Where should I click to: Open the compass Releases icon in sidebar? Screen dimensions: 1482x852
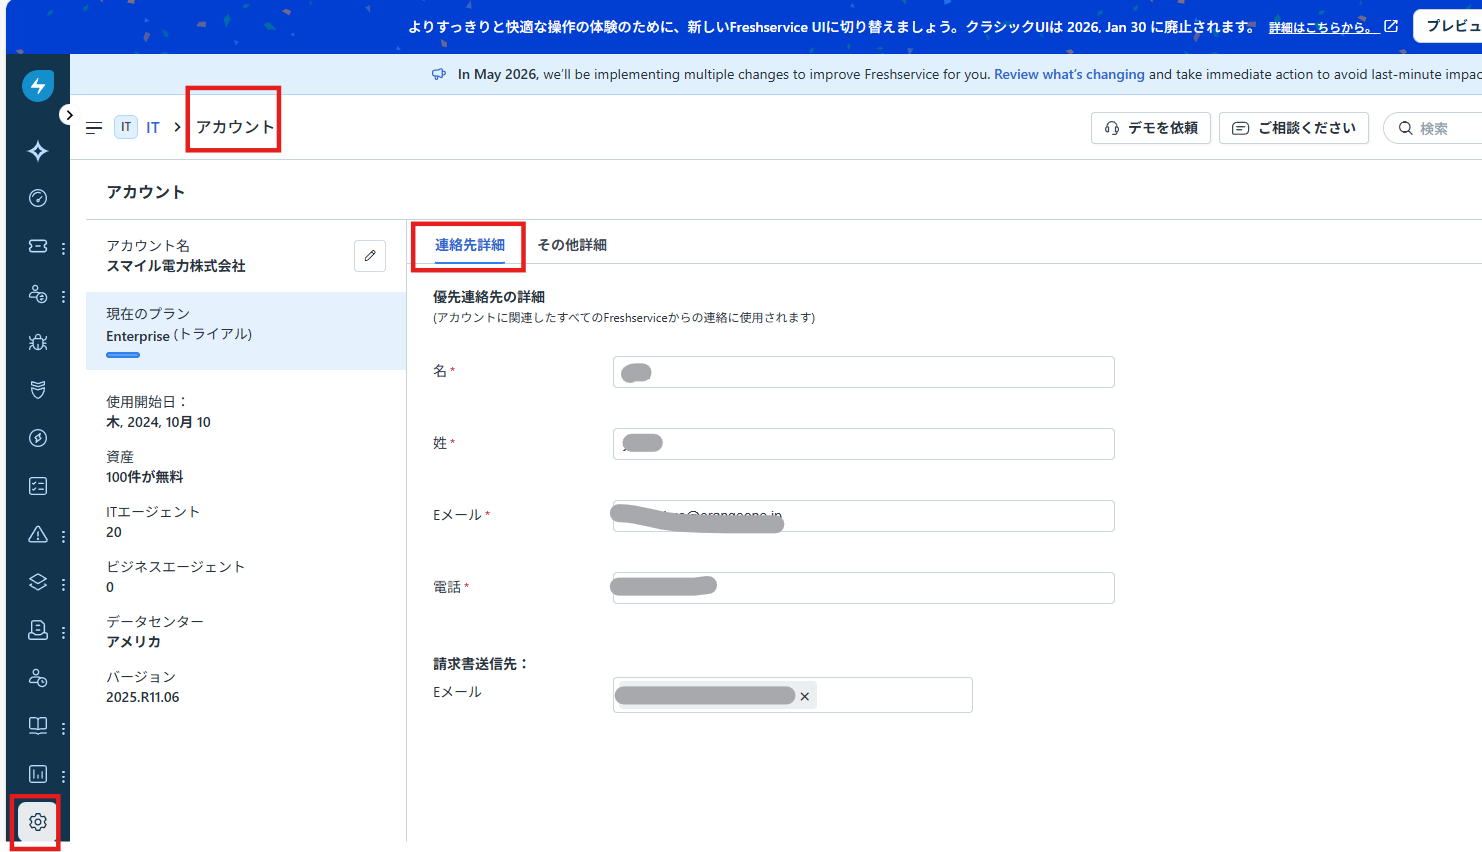[x=38, y=438]
